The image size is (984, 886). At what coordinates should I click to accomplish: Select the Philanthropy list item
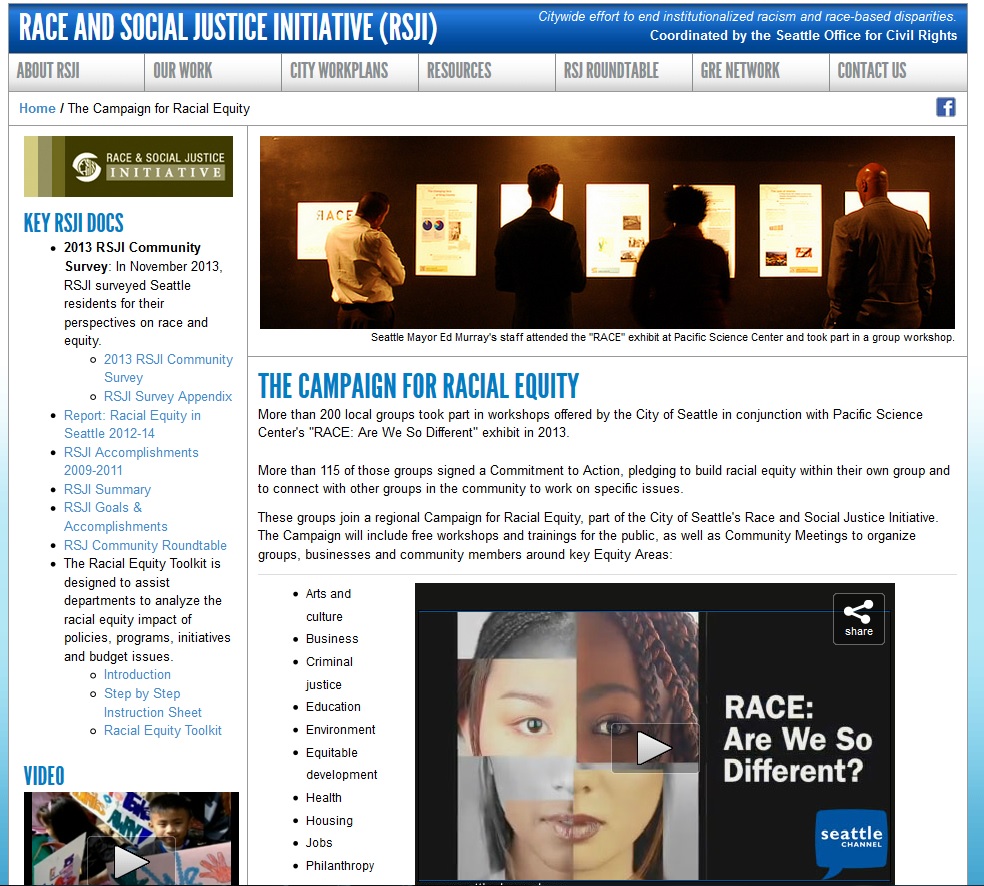click(340, 866)
